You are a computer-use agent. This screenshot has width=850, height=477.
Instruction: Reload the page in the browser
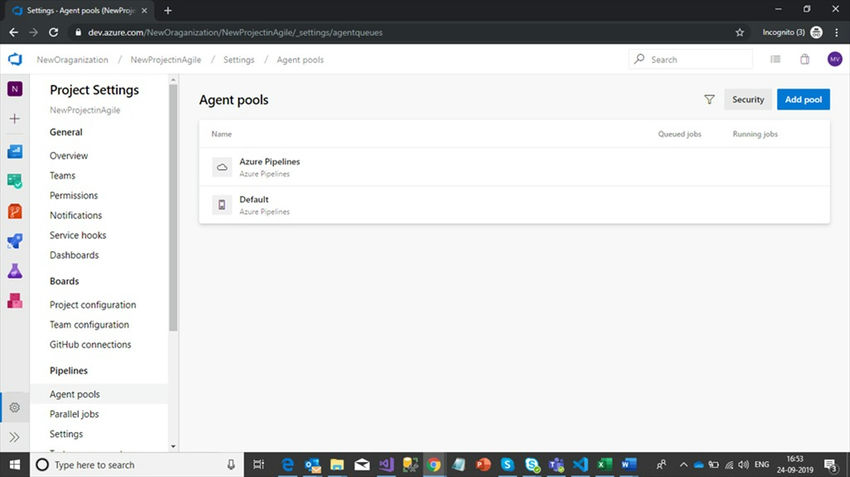[53, 33]
